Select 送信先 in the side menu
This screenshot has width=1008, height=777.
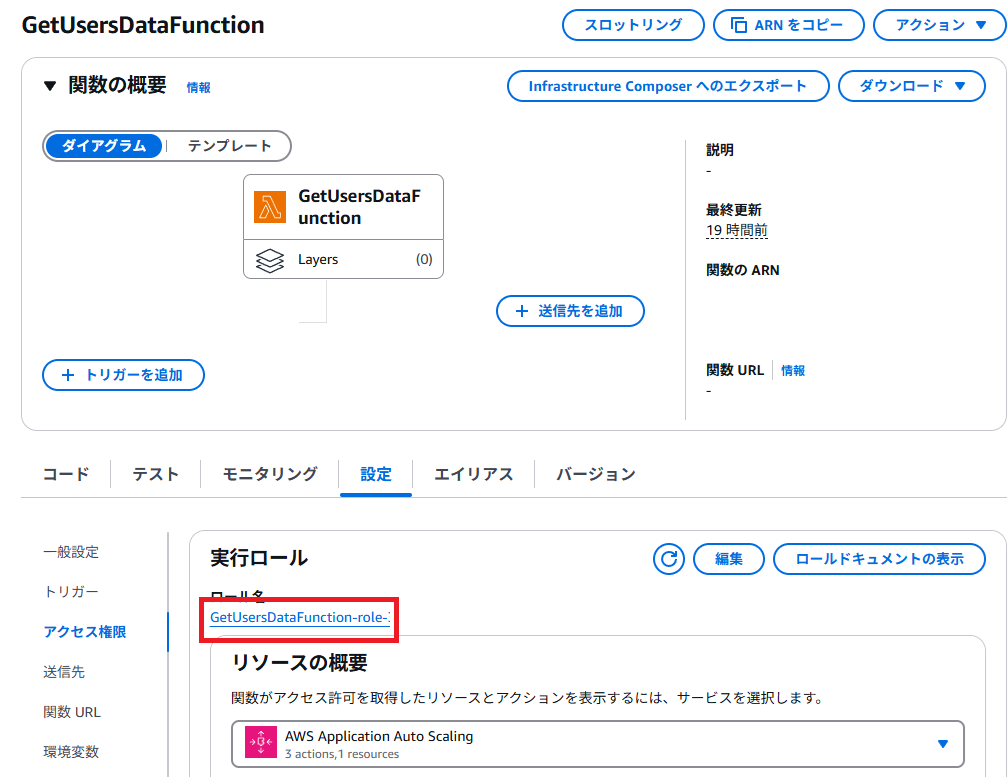coord(64,672)
